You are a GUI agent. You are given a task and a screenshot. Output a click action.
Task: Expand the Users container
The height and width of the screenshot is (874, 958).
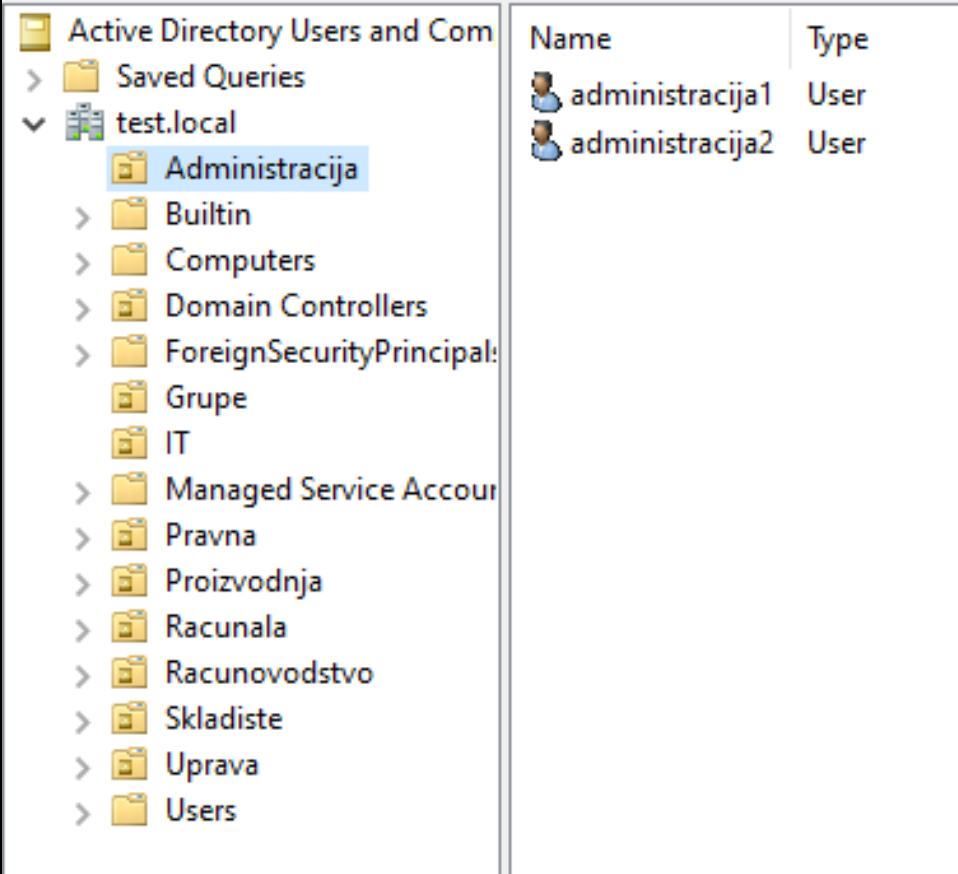pyautogui.click(x=82, y=814)
